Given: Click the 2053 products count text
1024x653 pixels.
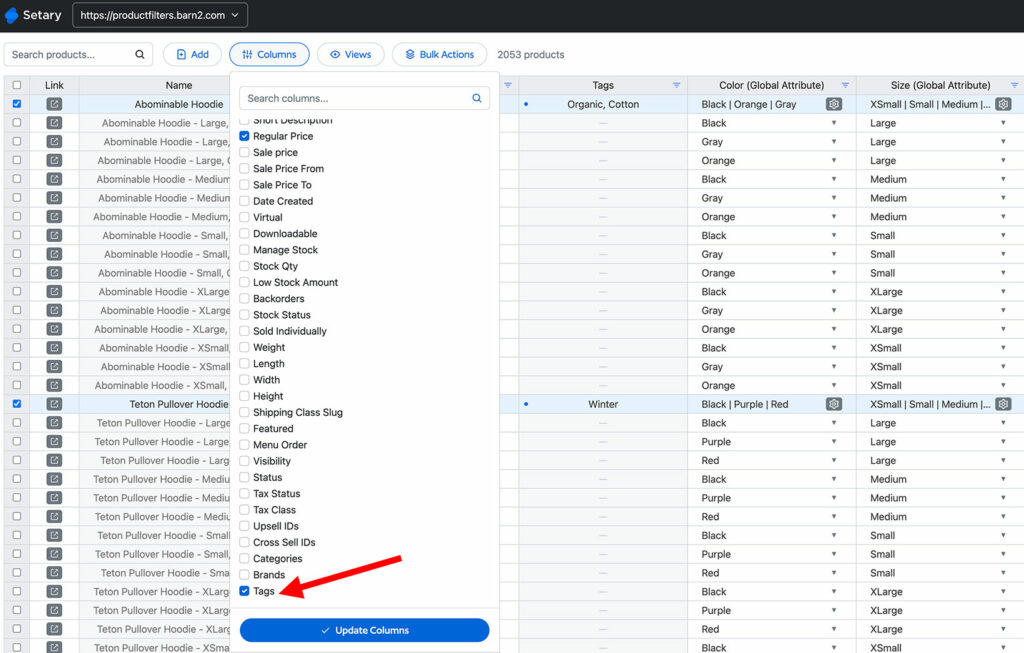Looking at the screenshot, I should 530,54.
